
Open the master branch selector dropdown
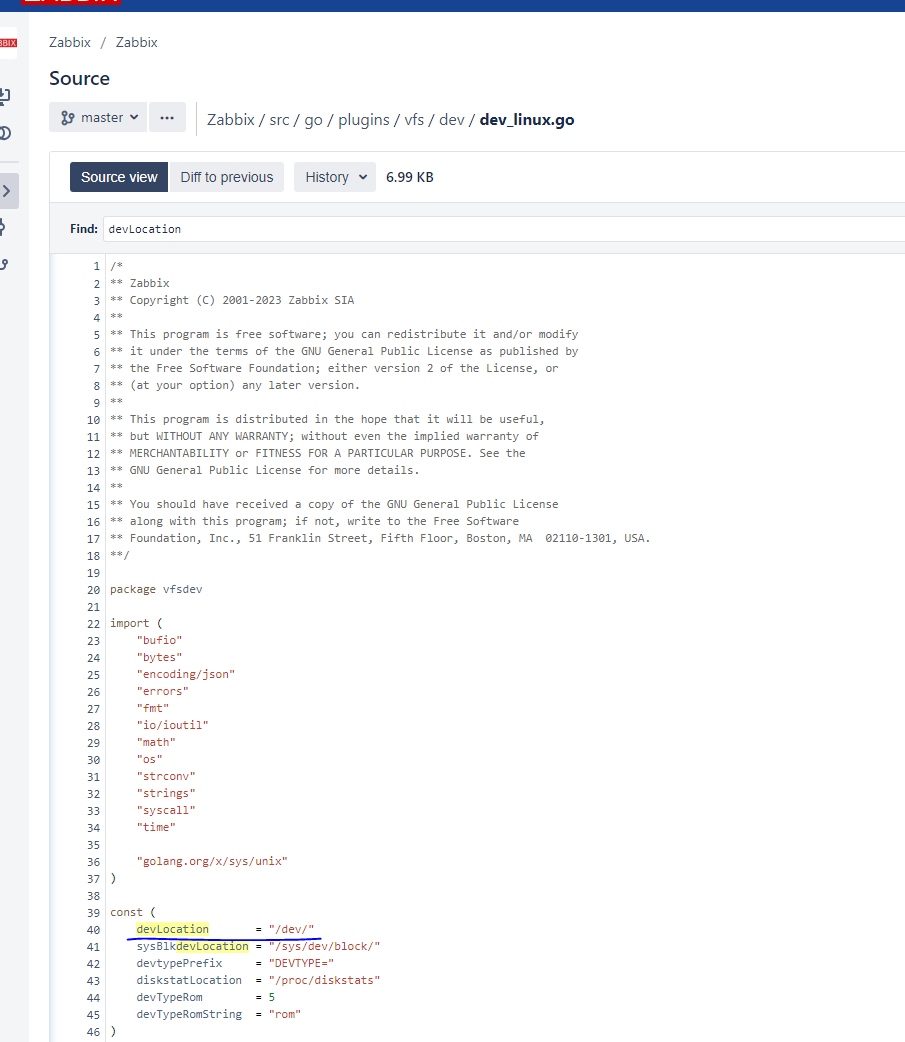pos(98,118)
